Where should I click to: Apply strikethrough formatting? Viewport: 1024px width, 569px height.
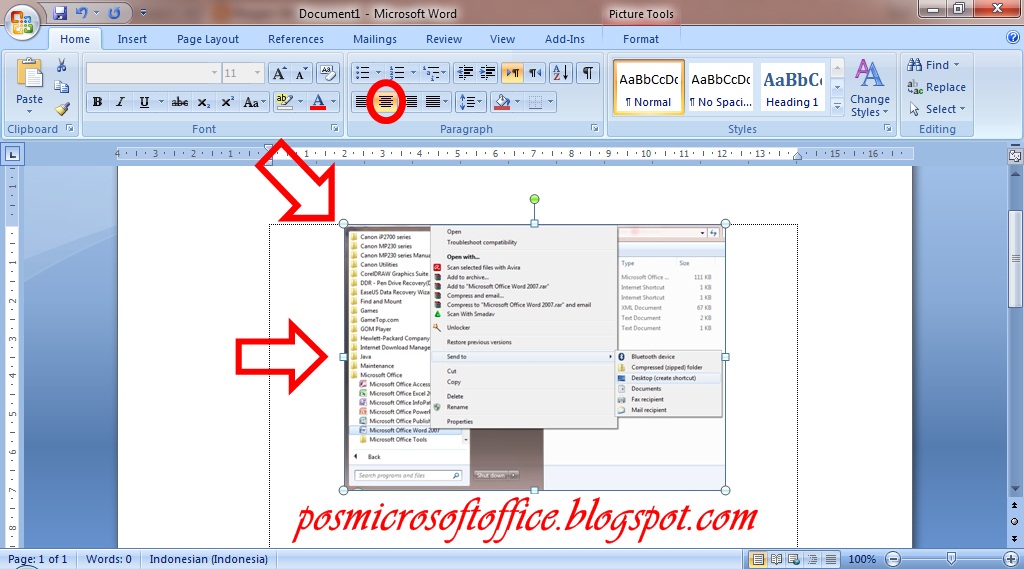click(180, 102)
